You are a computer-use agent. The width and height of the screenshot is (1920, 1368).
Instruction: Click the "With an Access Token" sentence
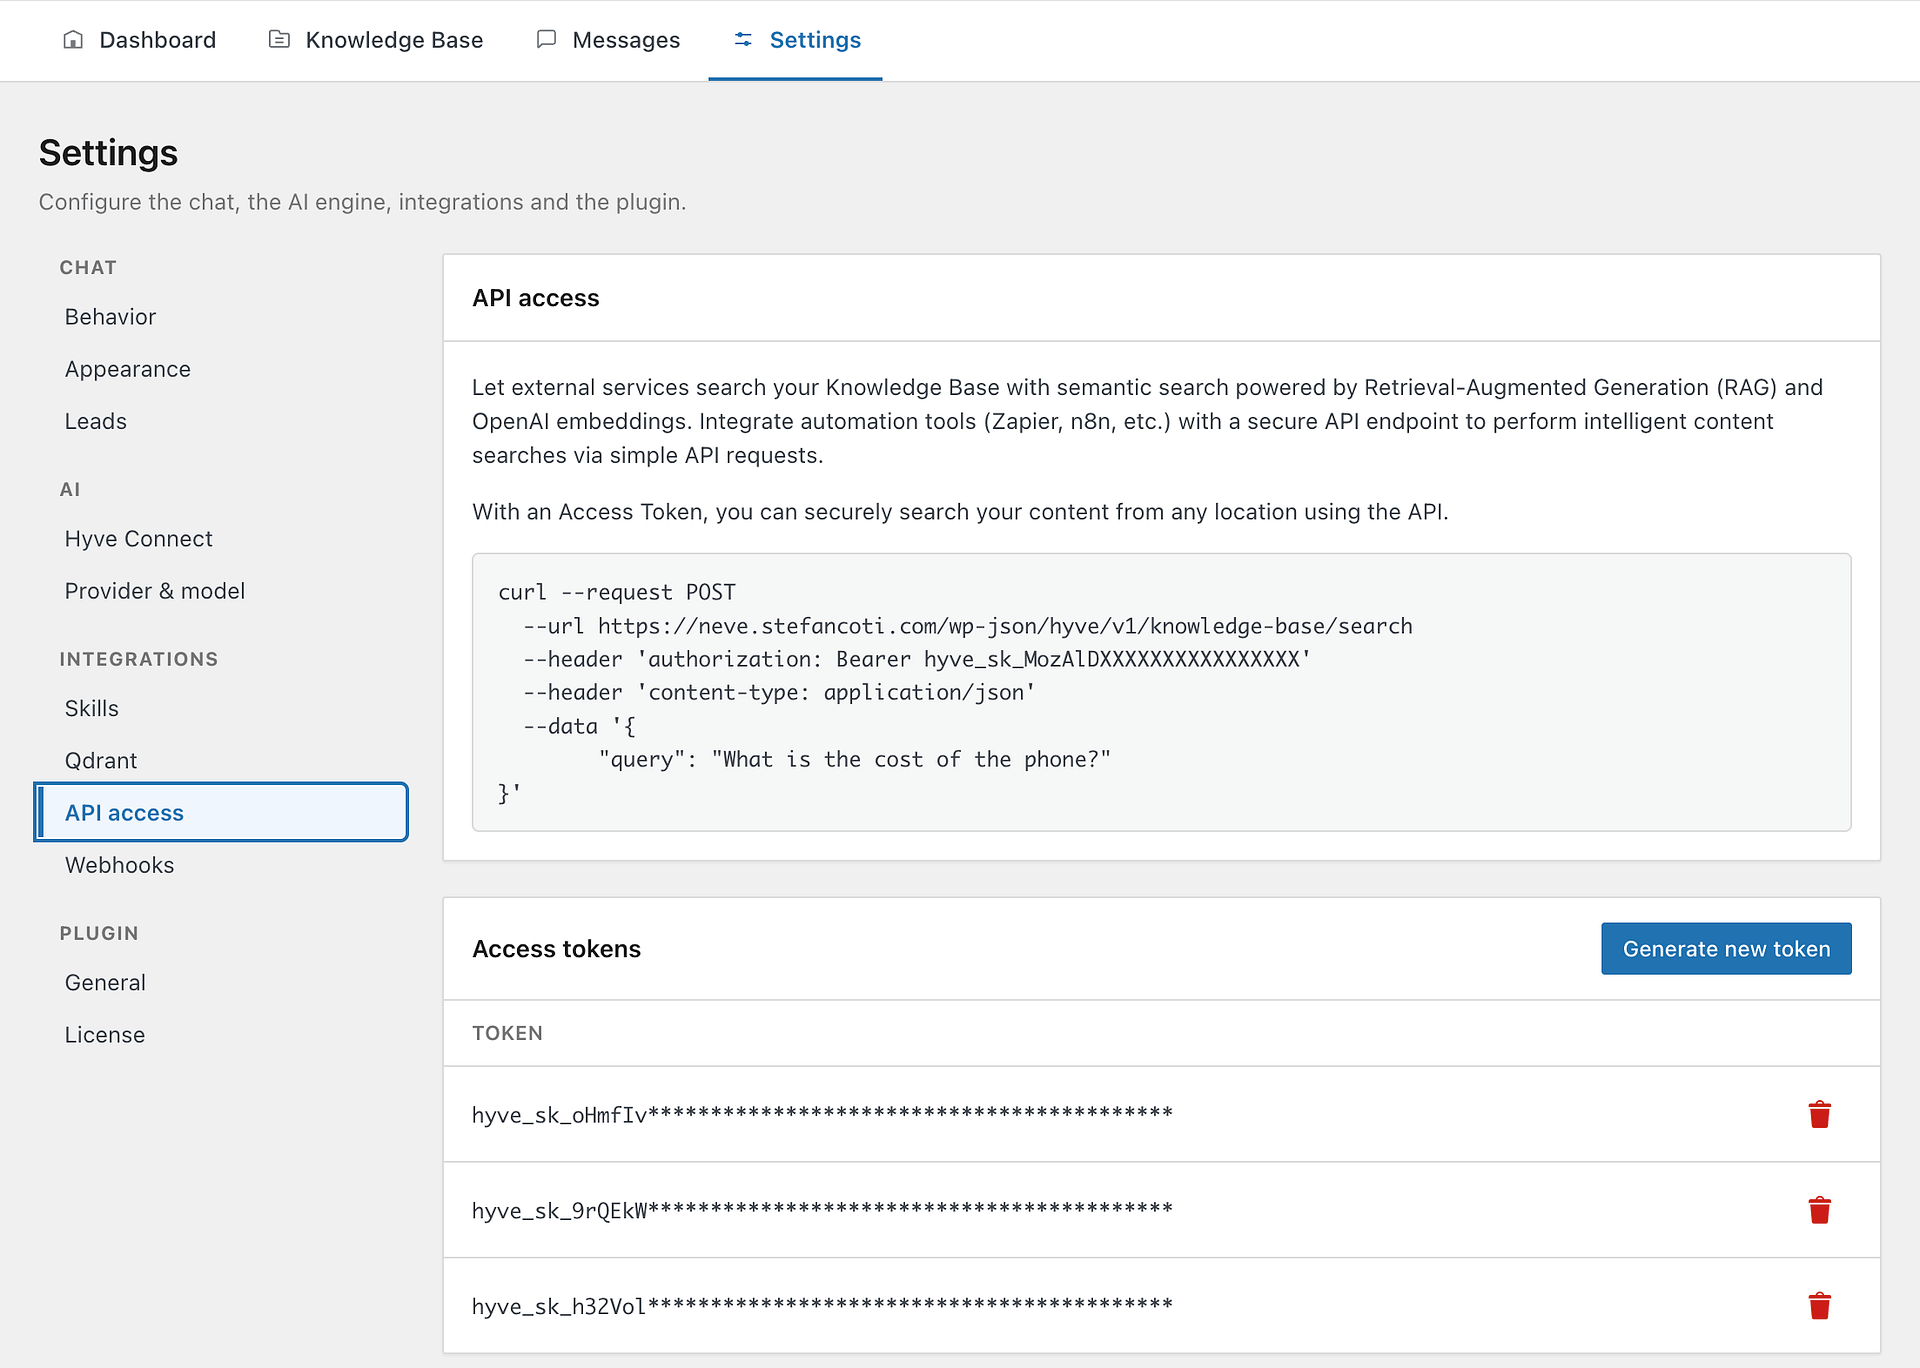(960, 512)
